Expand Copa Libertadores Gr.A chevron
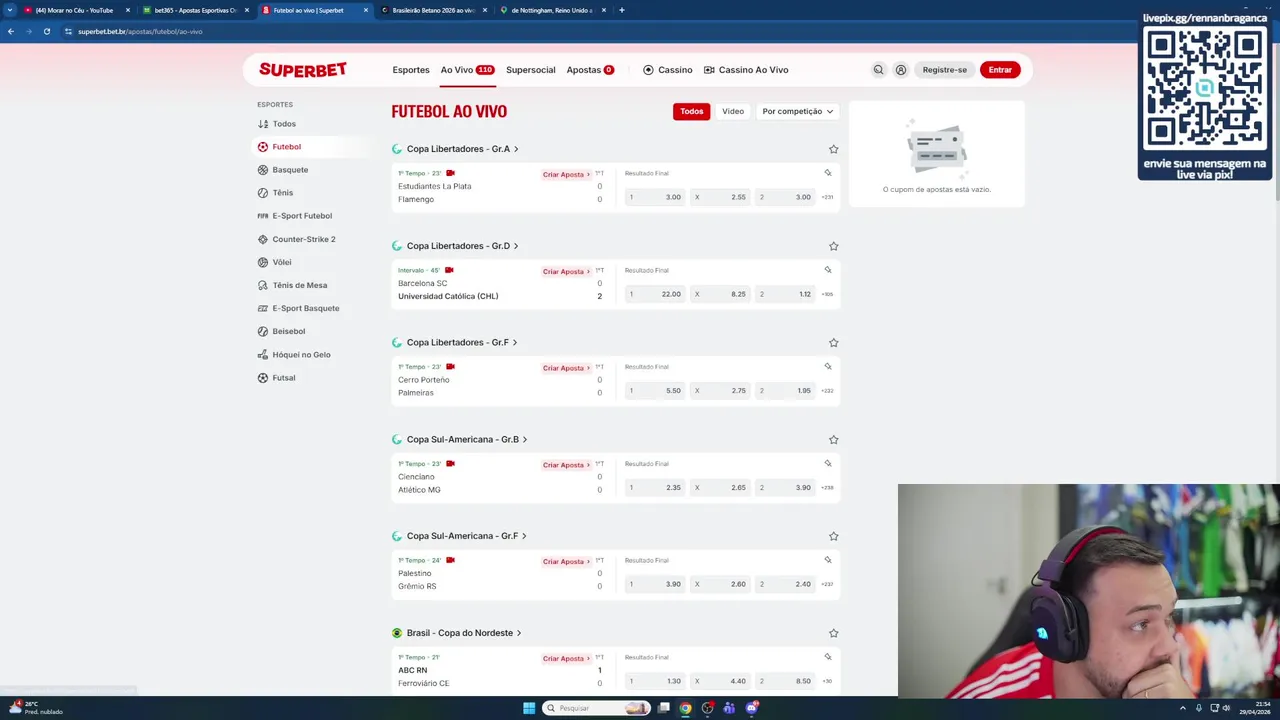Image resolution: width=1280 pixels, height=720 pixels. pos(516,149)
